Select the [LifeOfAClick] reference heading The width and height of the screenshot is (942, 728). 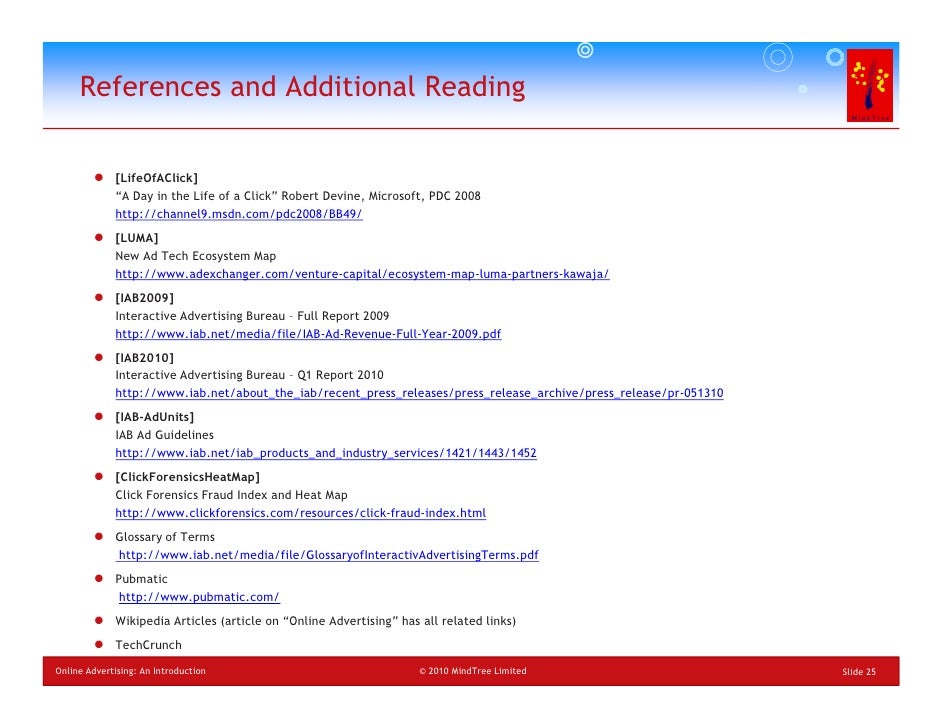(x=156, y=178)
